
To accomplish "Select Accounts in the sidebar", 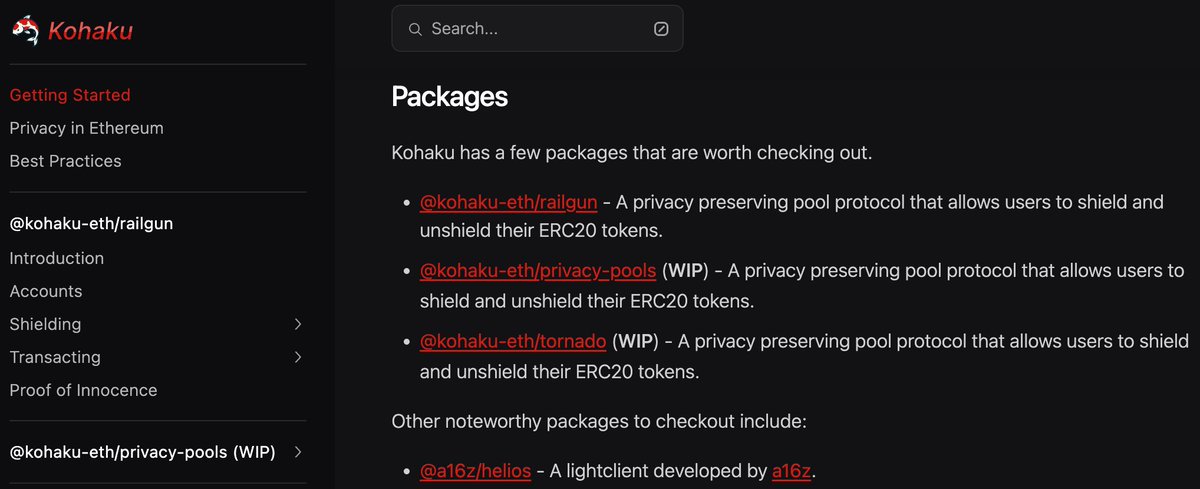I will tap(46, 291).
